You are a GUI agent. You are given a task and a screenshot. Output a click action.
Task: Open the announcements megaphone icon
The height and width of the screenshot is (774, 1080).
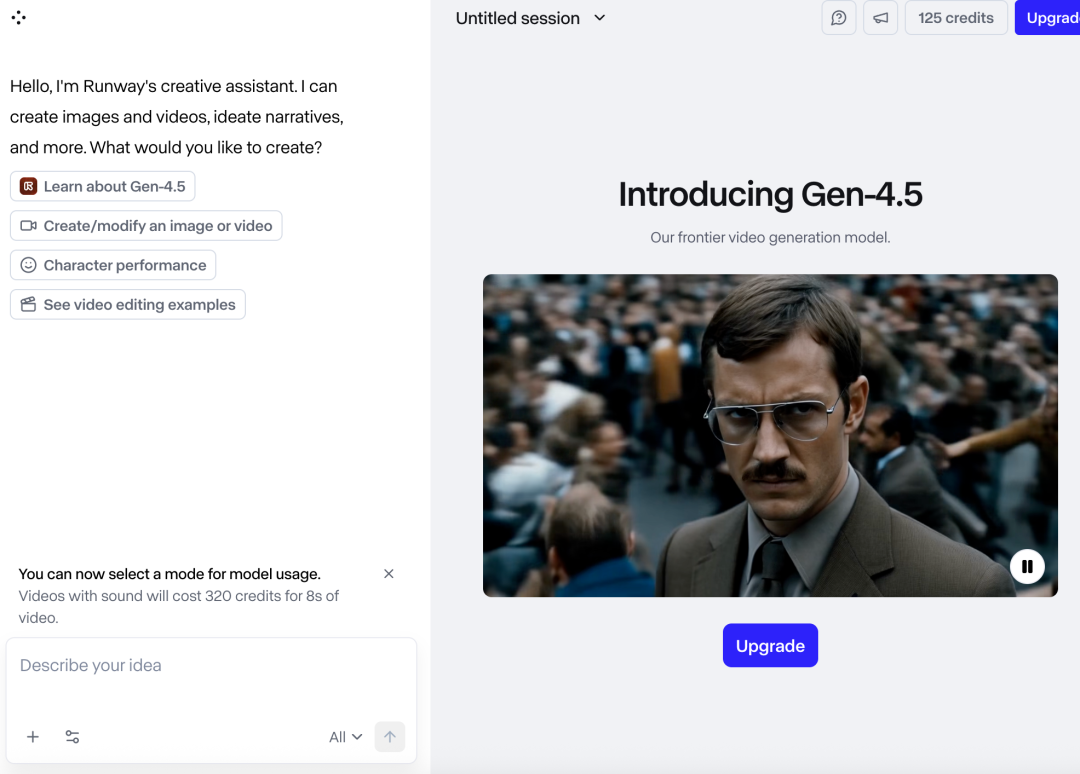(x=880, y=18)
